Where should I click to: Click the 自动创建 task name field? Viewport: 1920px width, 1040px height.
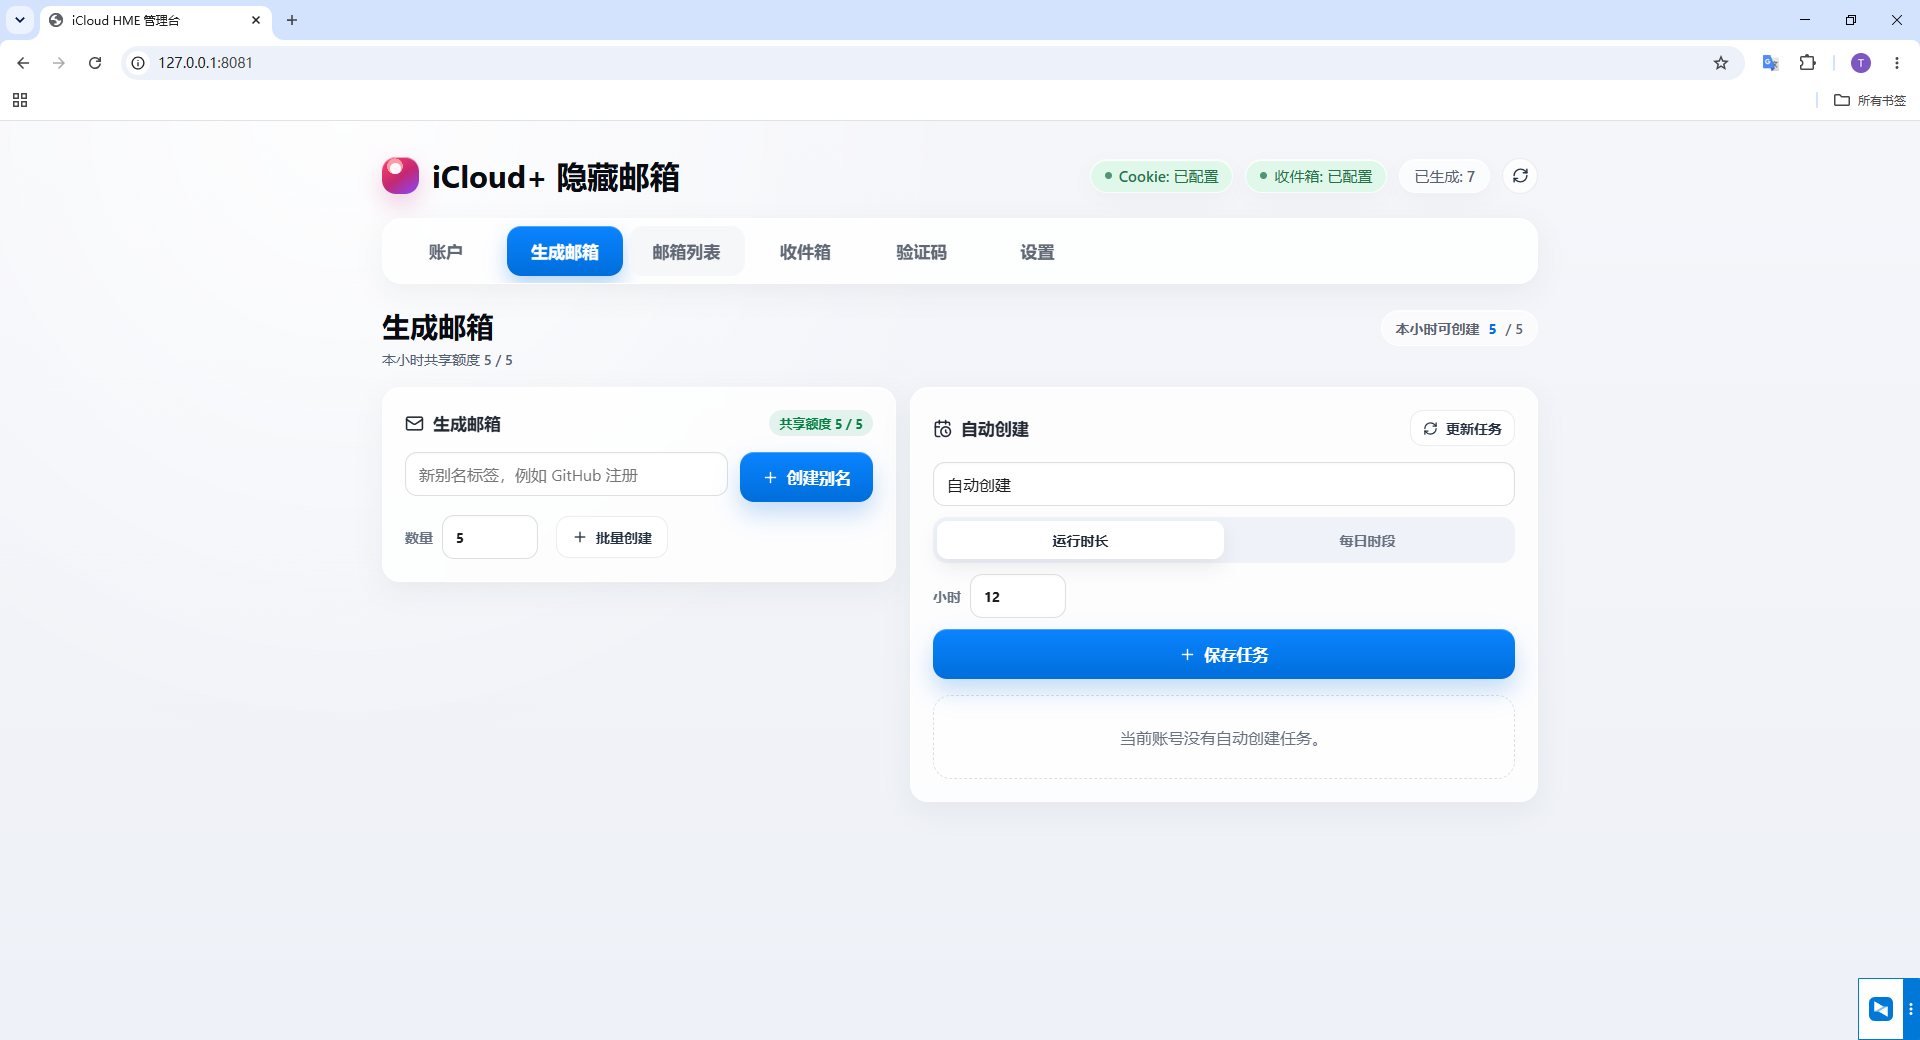coord(1224,484)
